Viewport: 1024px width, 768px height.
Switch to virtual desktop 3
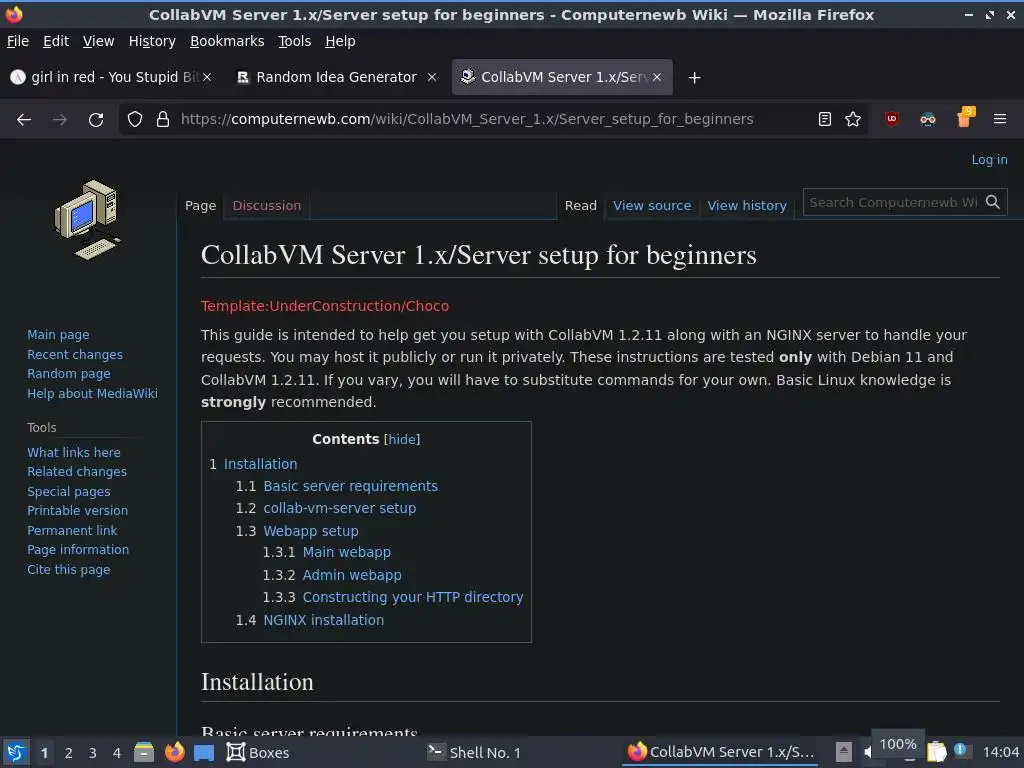[x=93, y=753]
